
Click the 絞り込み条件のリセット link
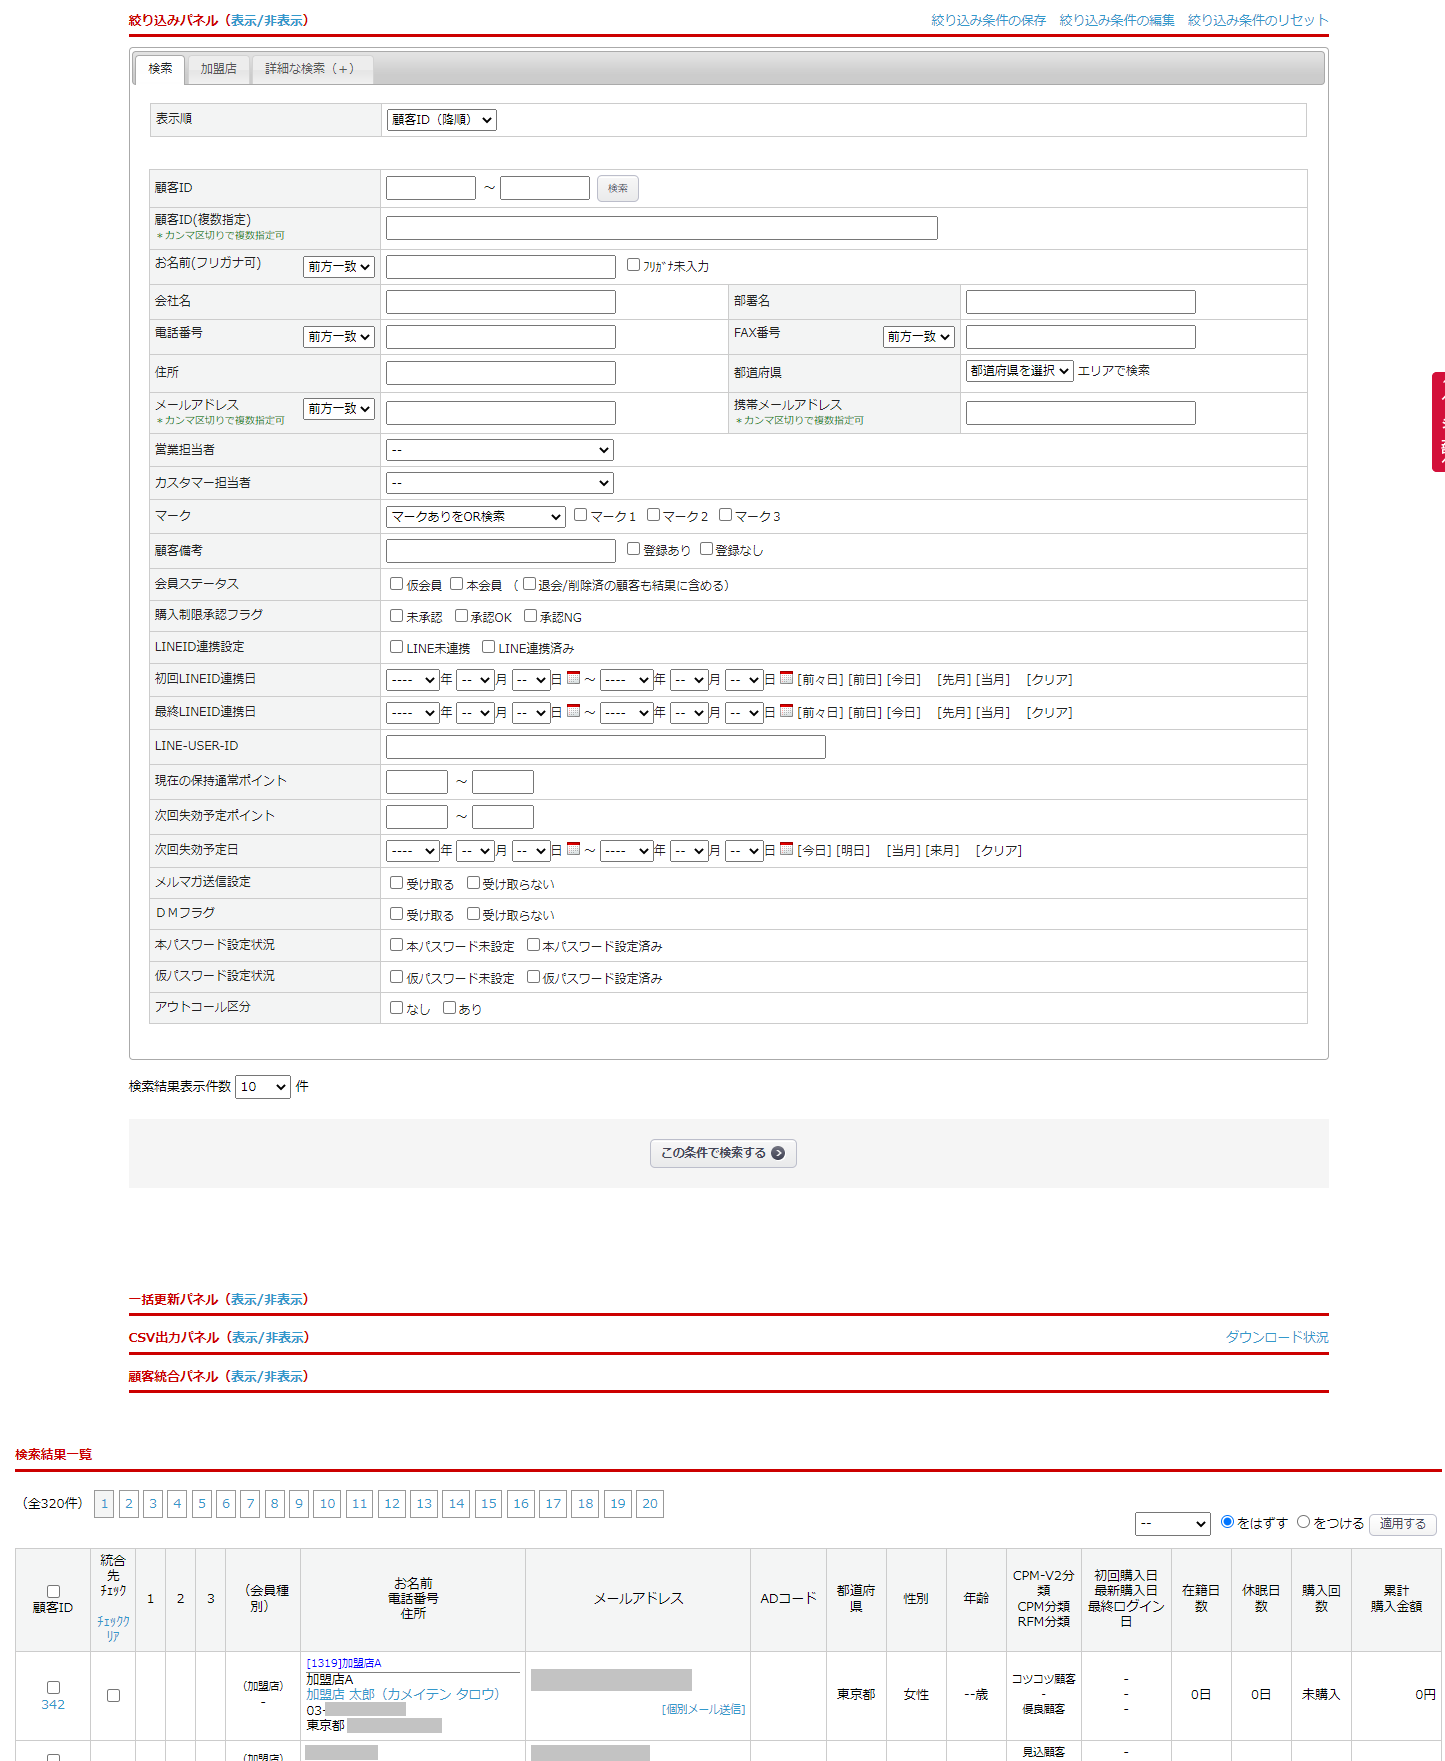1257,20
